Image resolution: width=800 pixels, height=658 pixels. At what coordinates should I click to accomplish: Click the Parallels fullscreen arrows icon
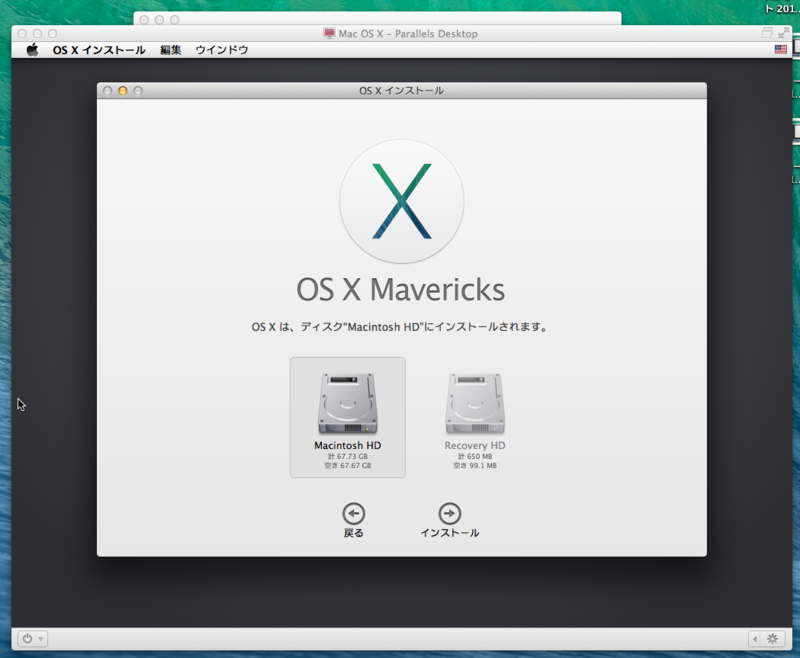tap(784, 33)
